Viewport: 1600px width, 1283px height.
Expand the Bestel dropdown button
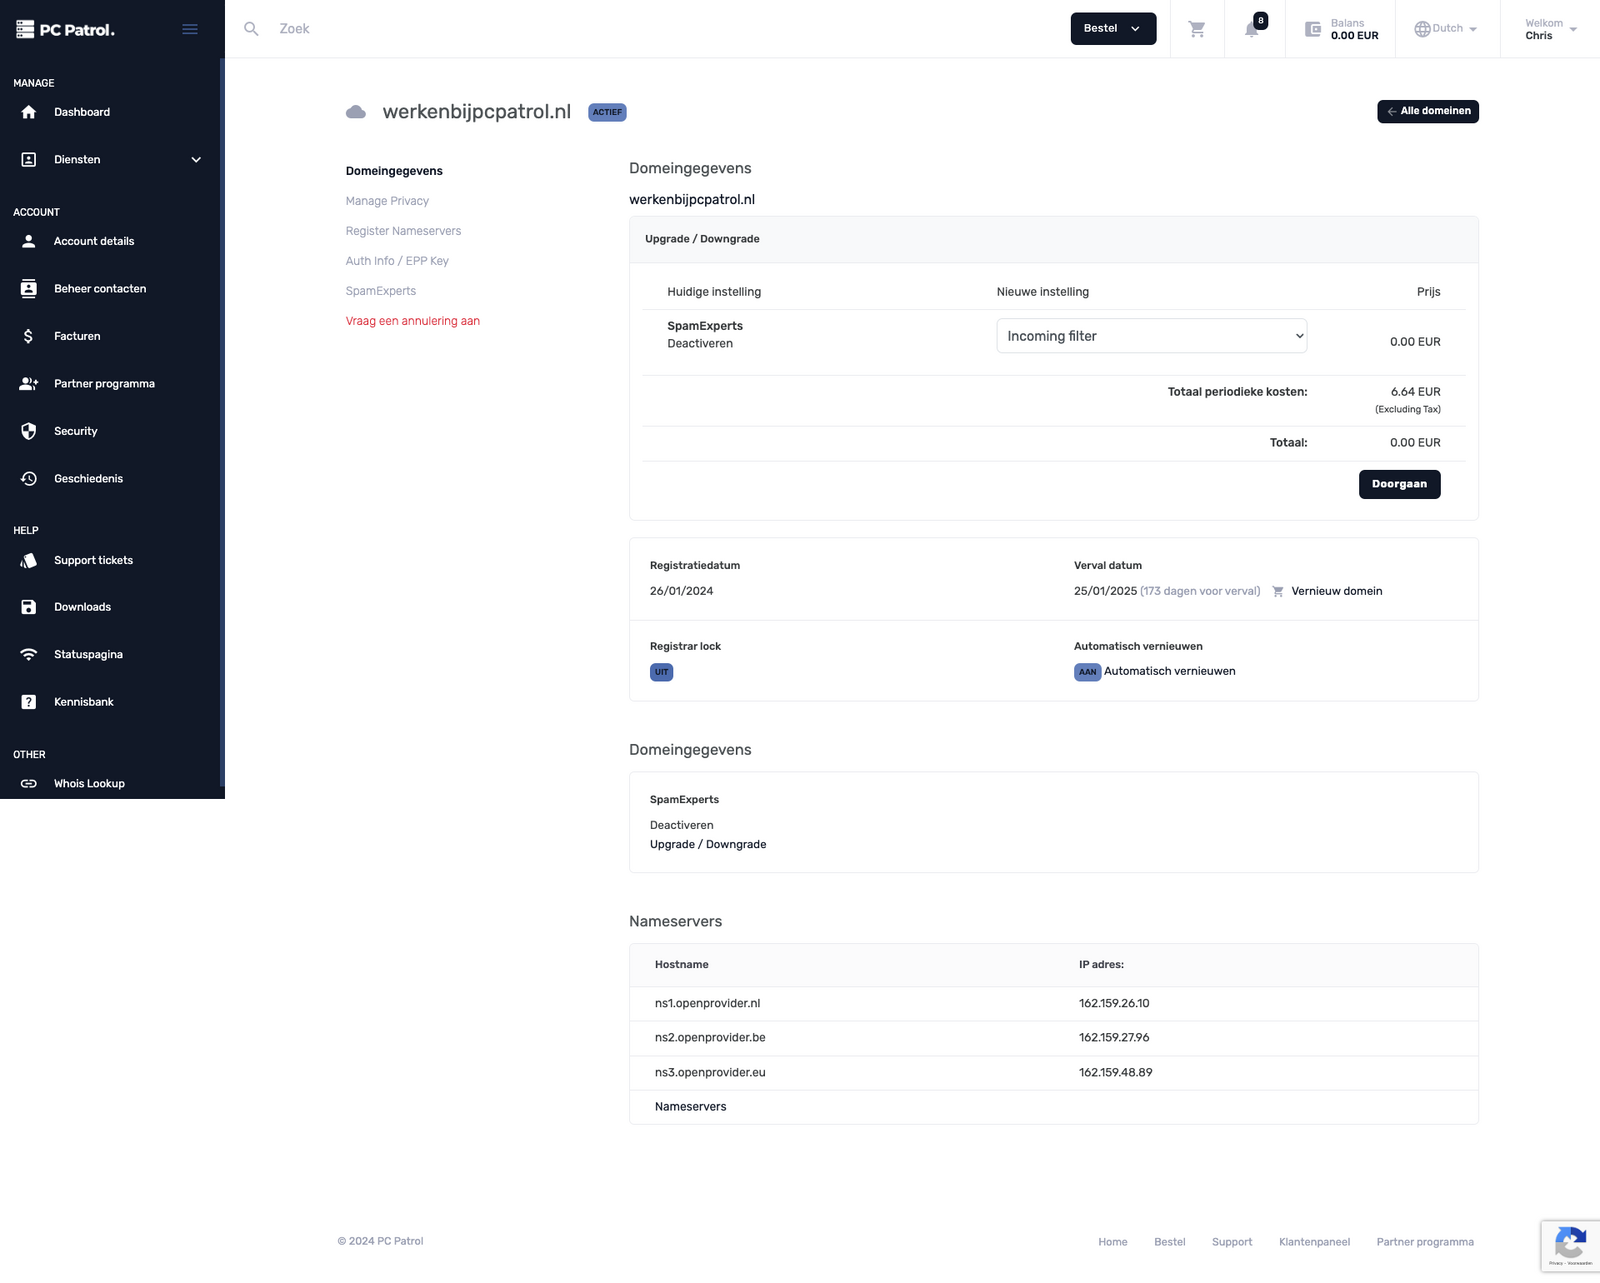click(1112, 29)
